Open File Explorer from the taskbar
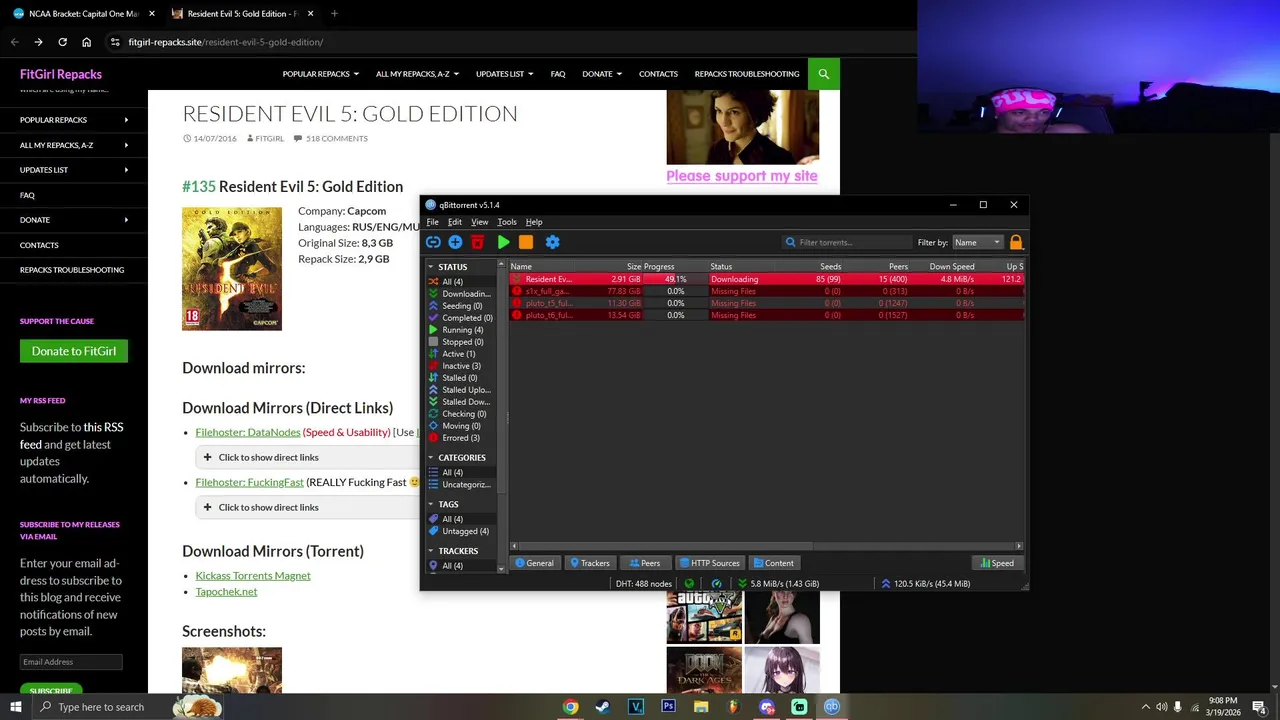This screenshot has width=1280, height=720. click(x=701, y=707)
